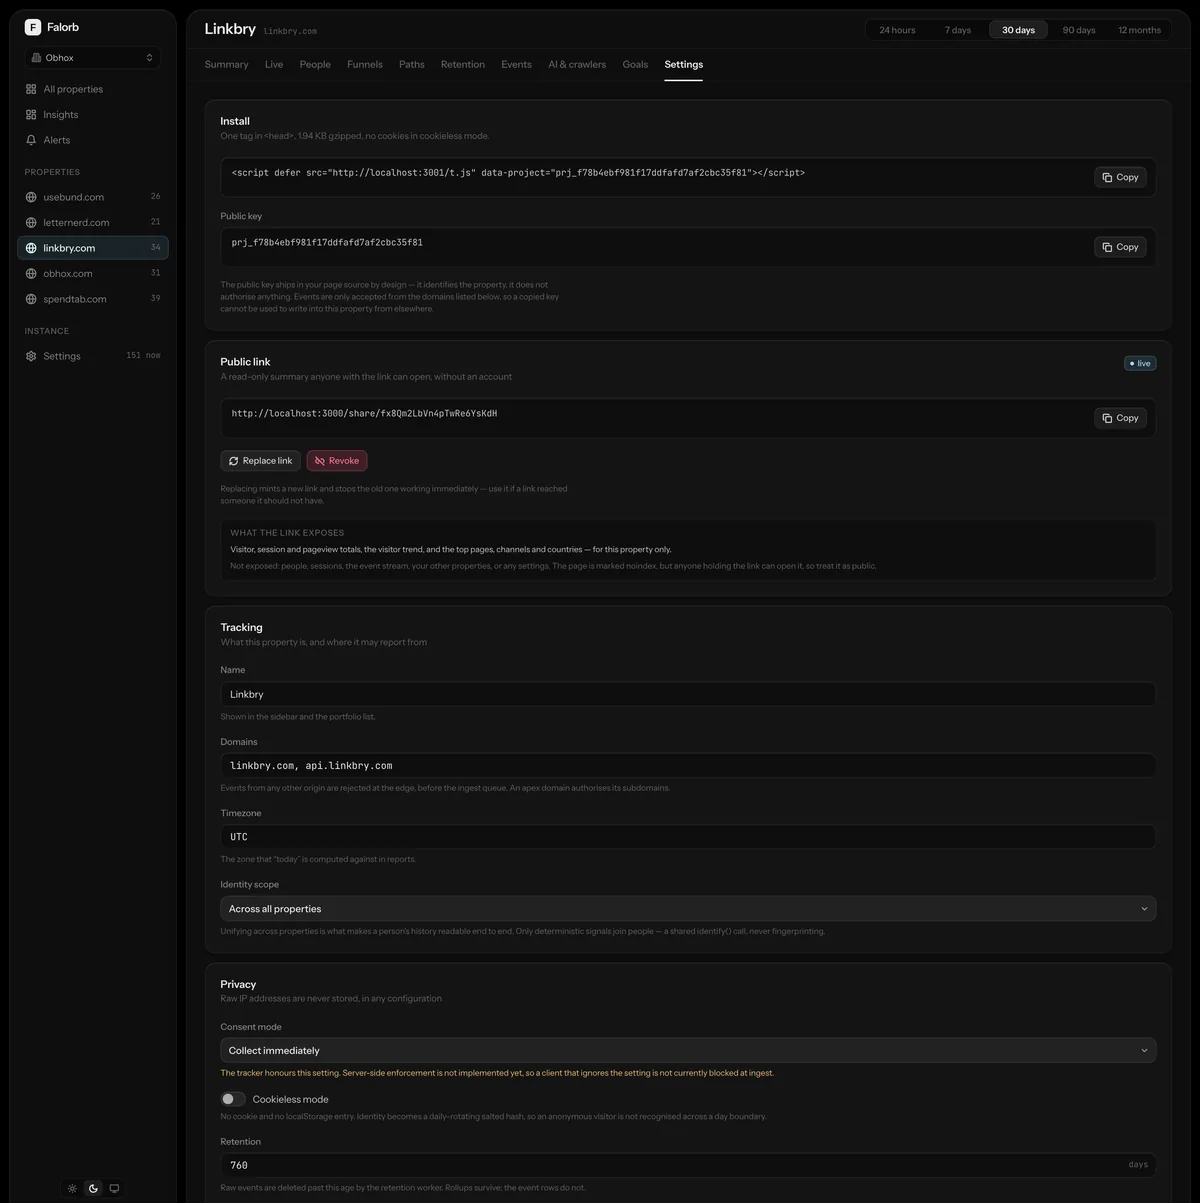Select 7 days time range
This screenshot has width=1200, height=1203.
[x=958, y=30]
